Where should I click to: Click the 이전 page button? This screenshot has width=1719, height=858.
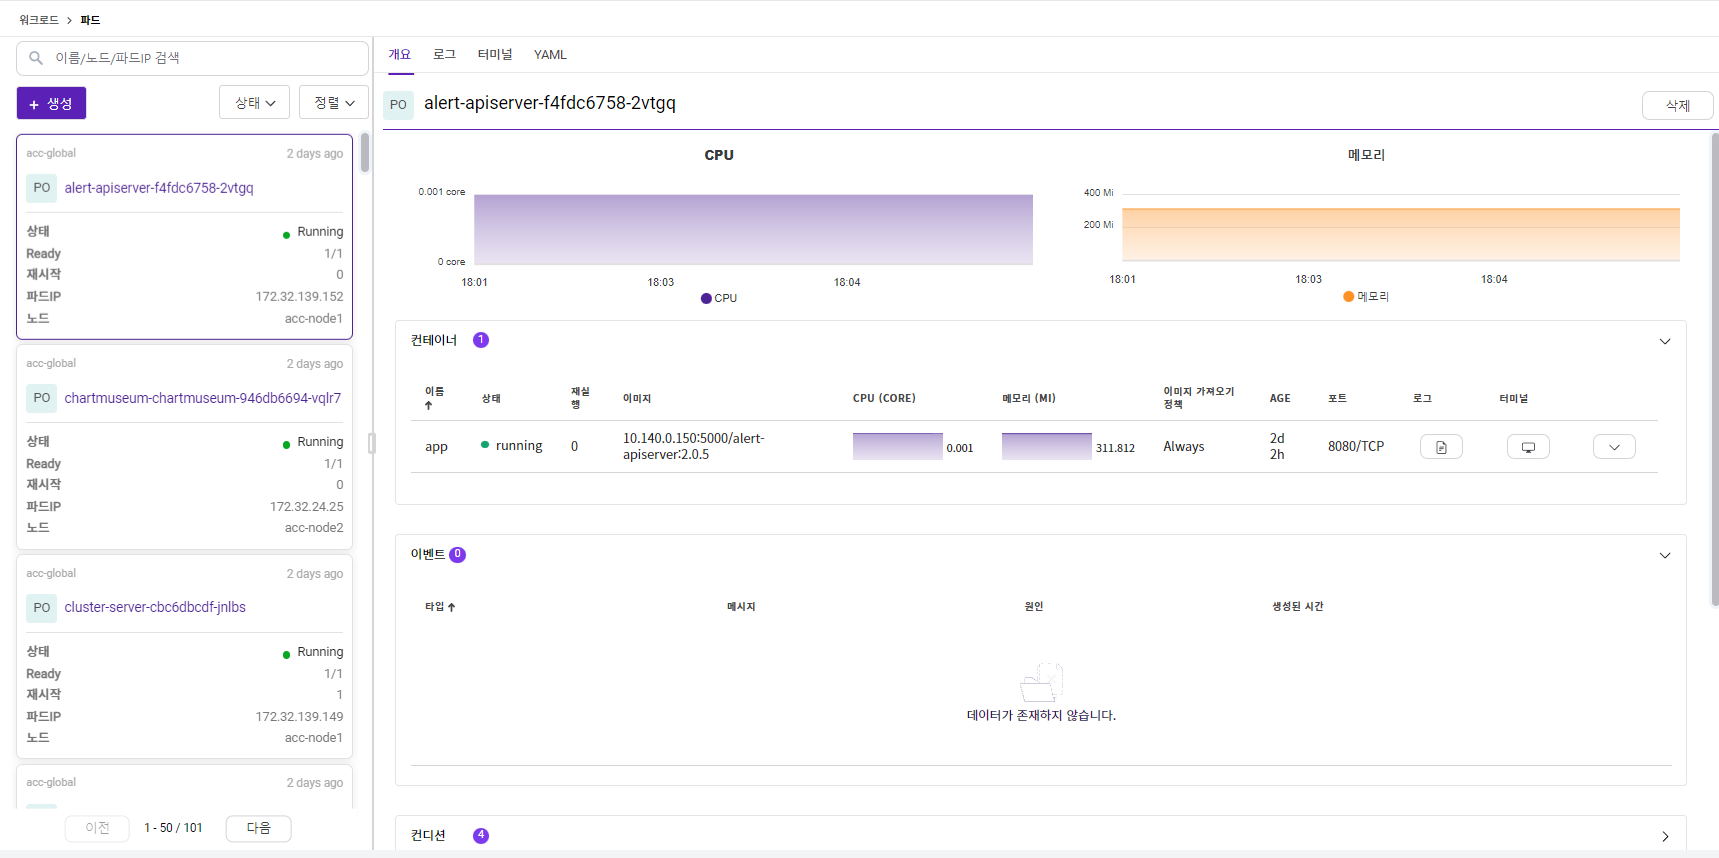[x=97, y=828]
